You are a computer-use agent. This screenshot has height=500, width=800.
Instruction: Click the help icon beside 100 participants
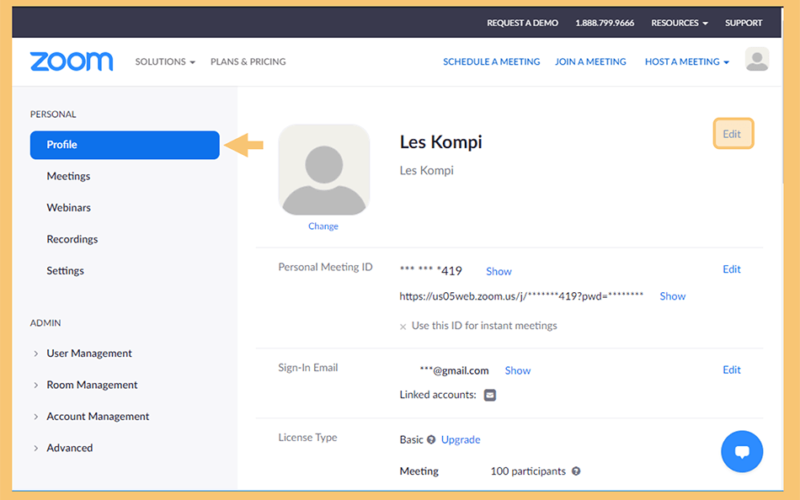tap(576, 471)
